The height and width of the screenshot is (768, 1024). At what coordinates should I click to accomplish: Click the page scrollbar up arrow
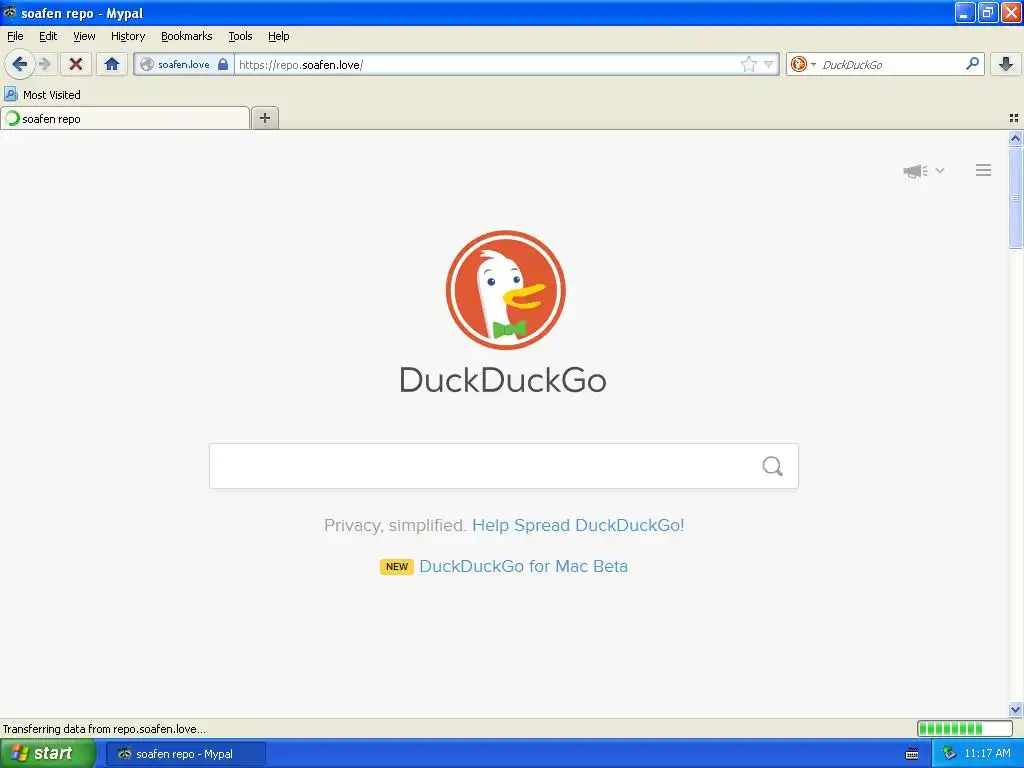pyautogui.click(x=1015, y=138)
